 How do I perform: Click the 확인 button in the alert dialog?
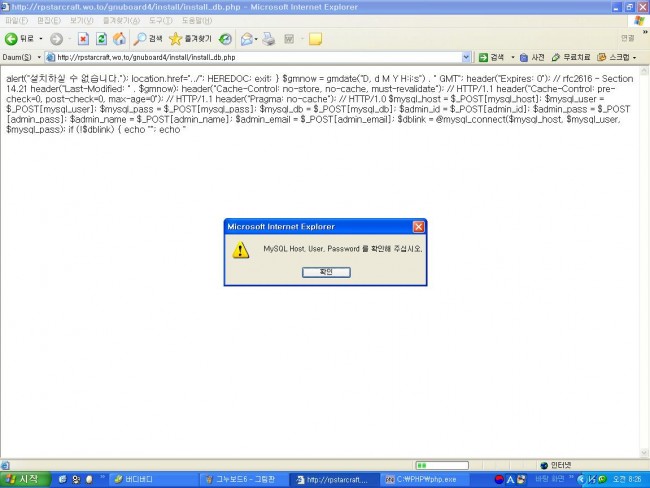click(326, 272)
